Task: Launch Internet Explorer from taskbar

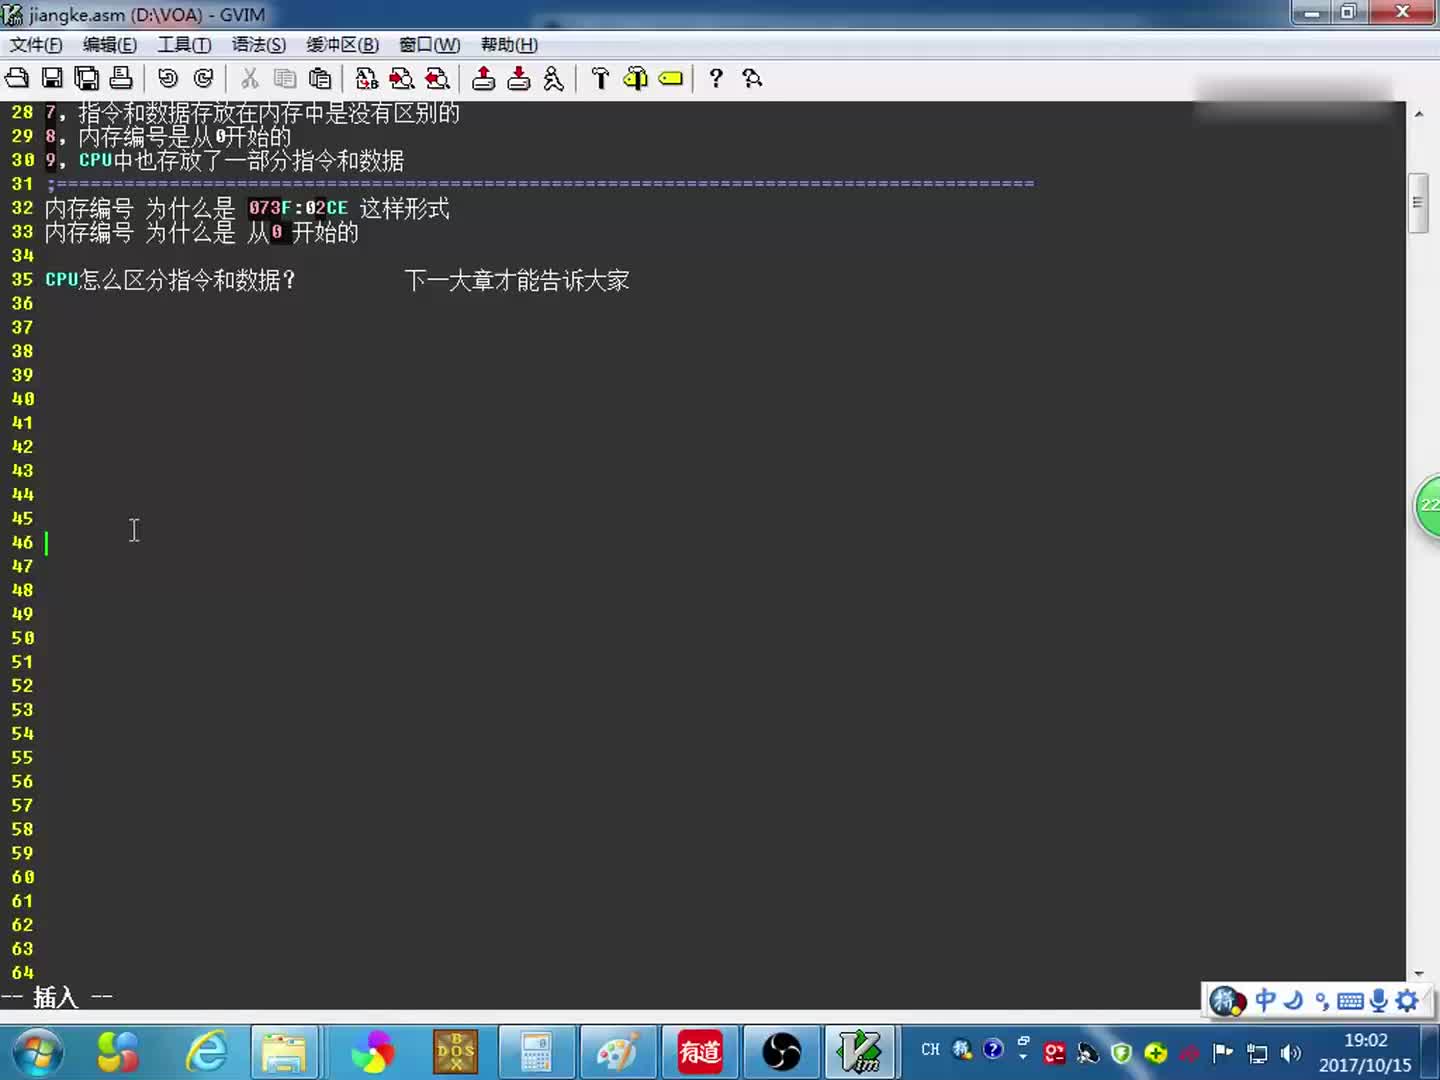Action: tap(207, 1053)
